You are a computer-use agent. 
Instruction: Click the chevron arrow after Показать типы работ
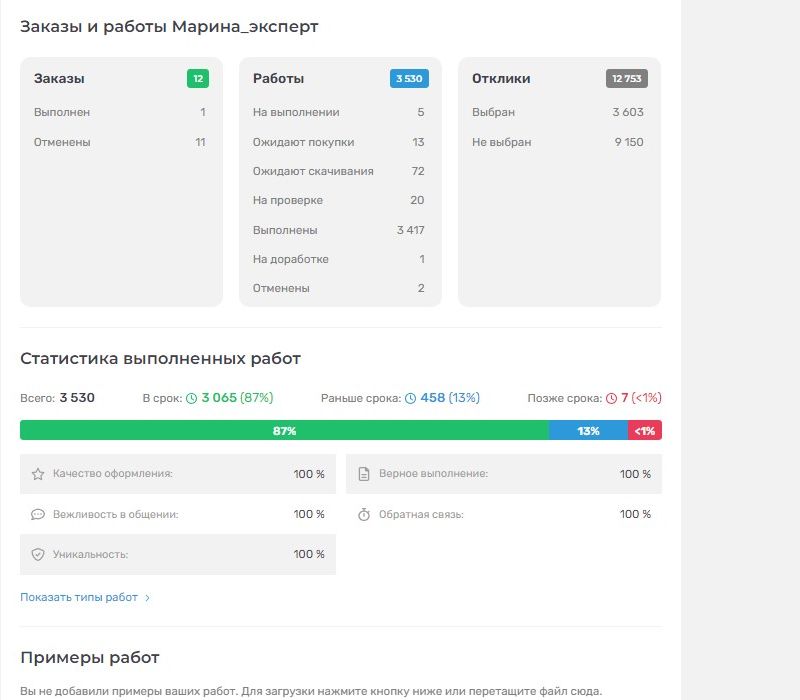148,597
